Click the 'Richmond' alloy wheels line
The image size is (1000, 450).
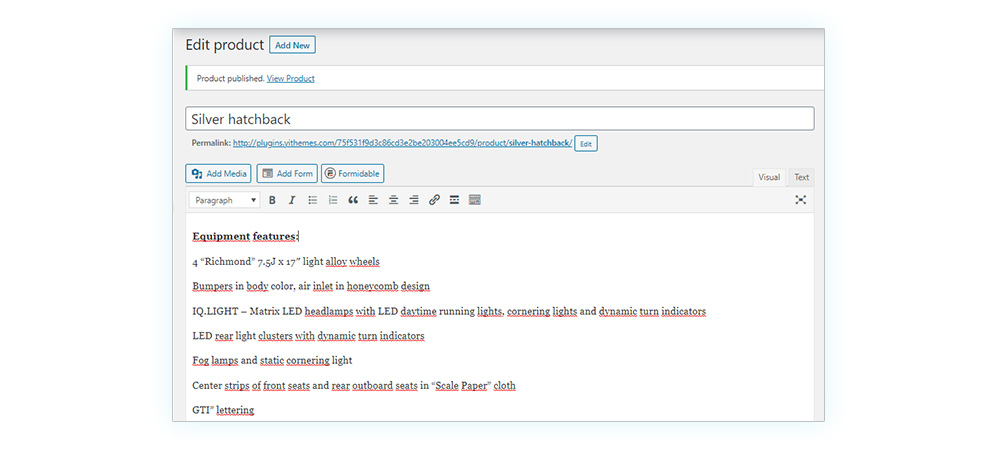pos(286,261)
